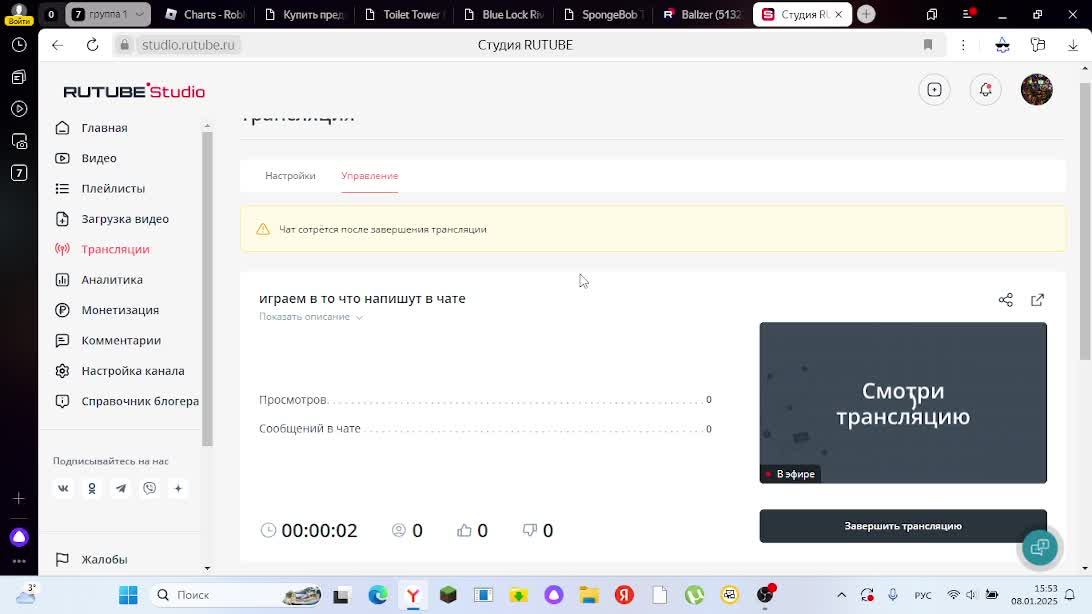Switch to the Toilet Tower browser tab
The width and height of the screenshot is (1092, 614).
pyautogui.click(x=403, y=15)
